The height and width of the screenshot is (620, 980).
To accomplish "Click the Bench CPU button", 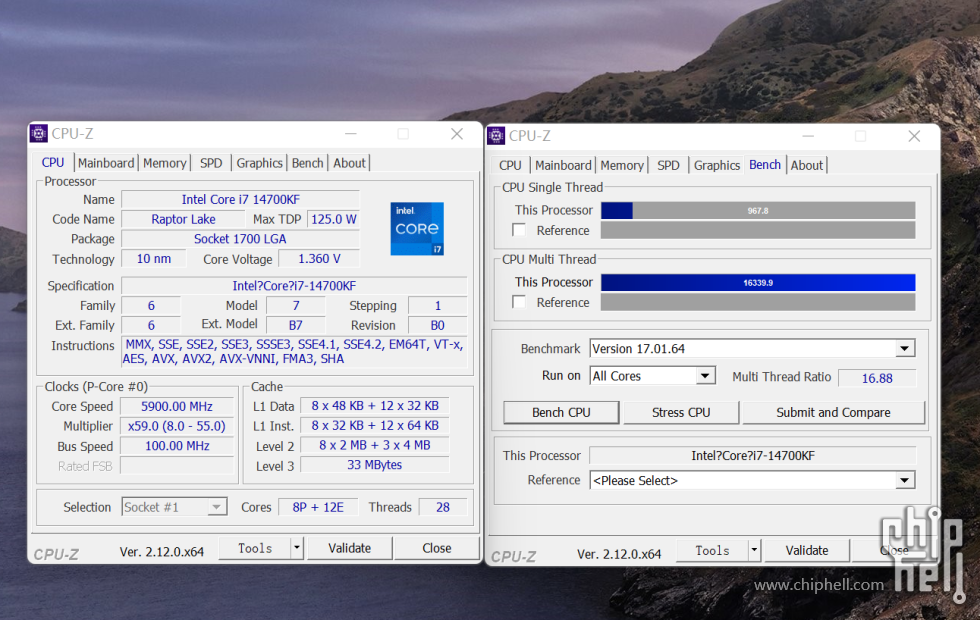I will [x=561, y=412].
